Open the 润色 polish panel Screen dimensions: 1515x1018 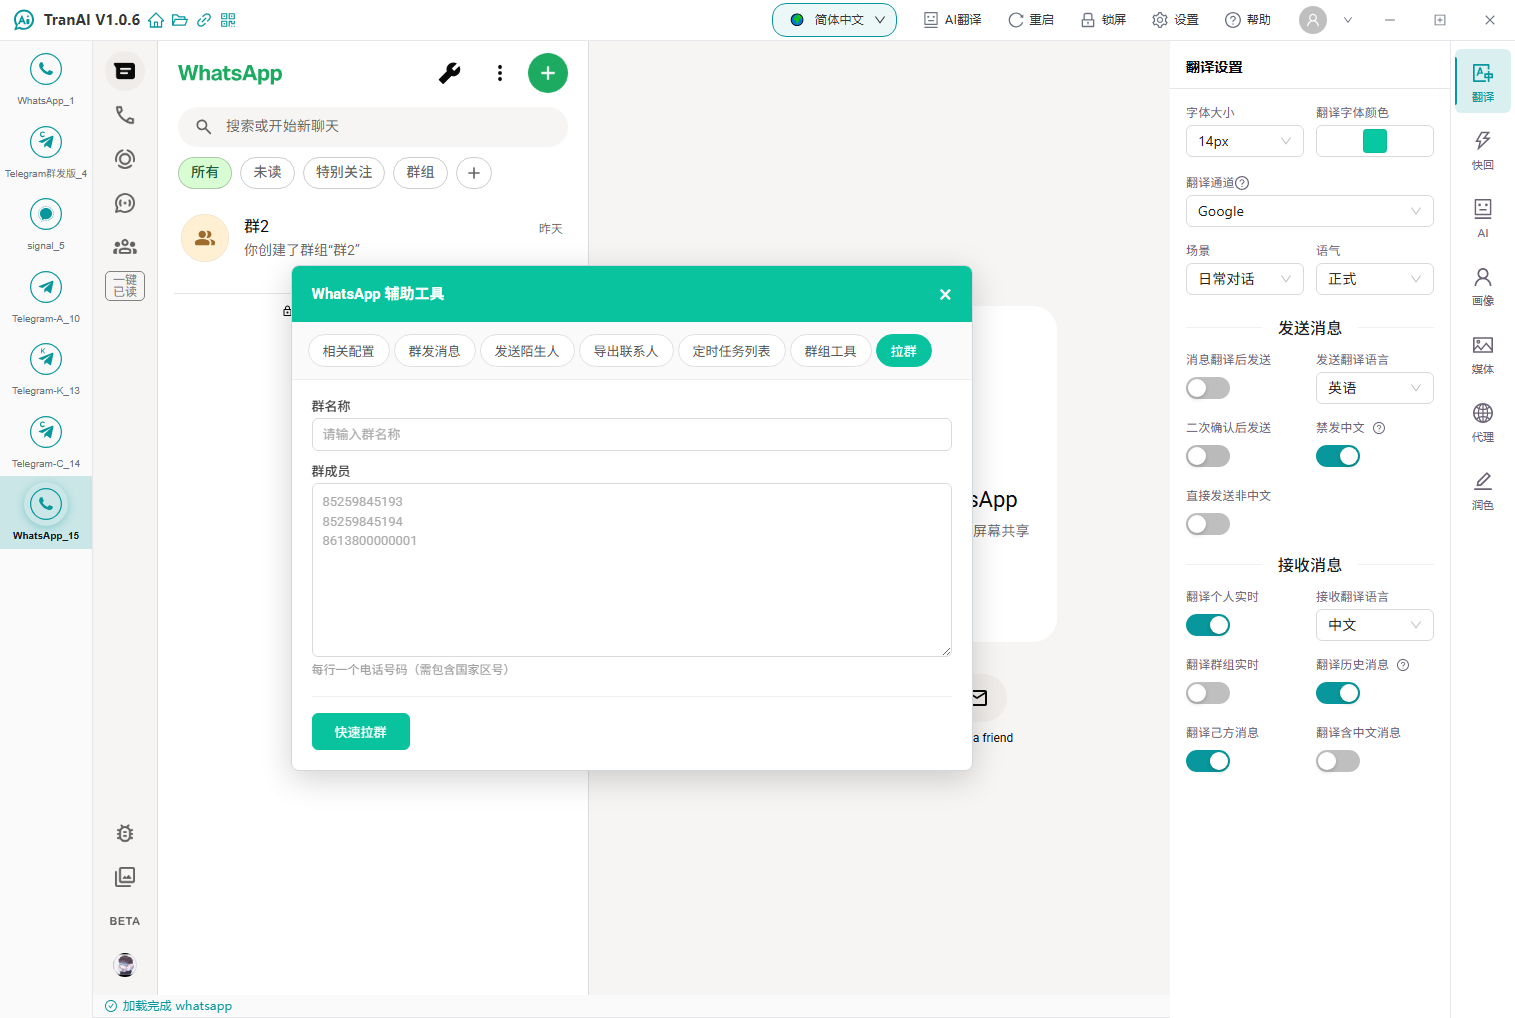click(1483, 490)
